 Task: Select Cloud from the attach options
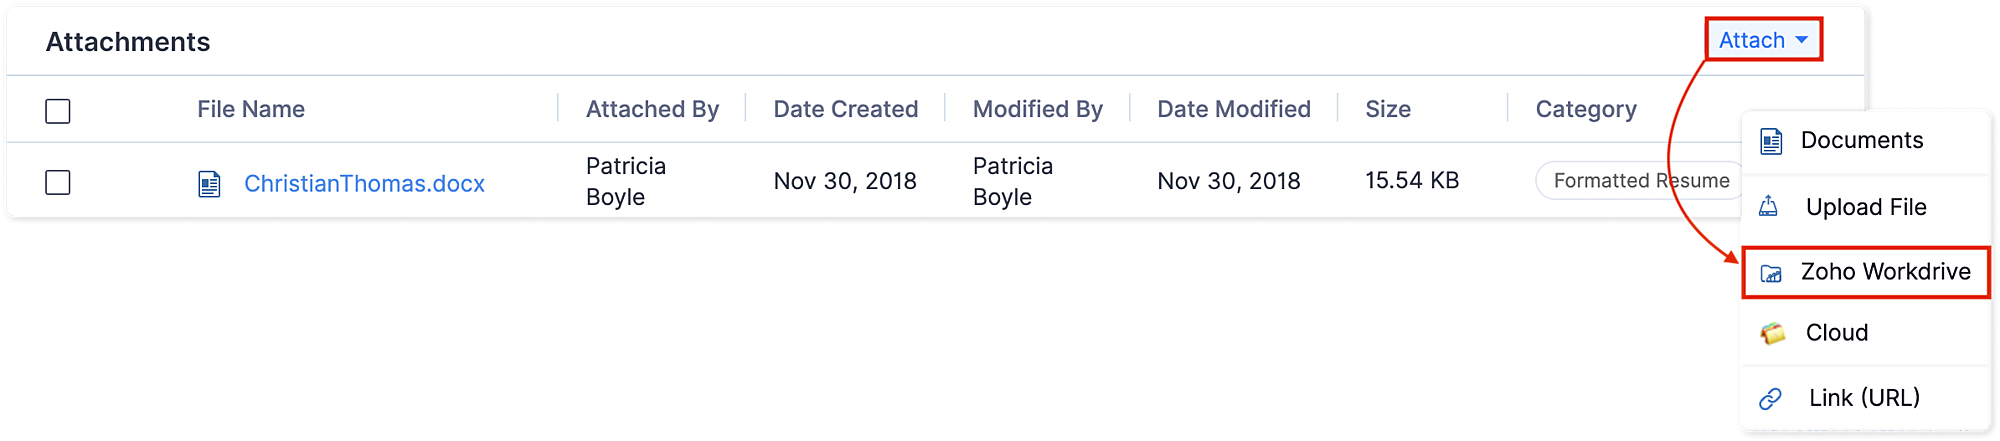click(1836, 333)
